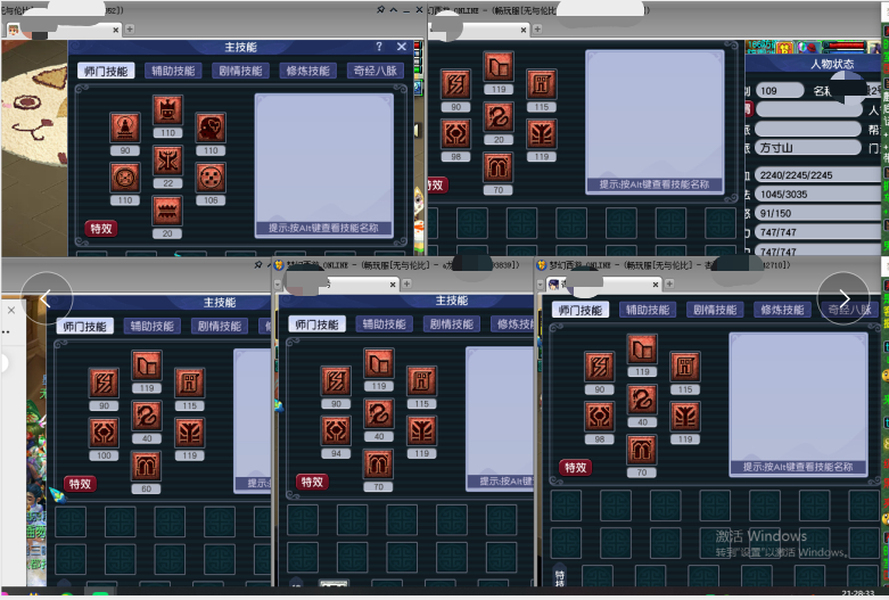Add a new tab in window 3839
Image resolution: width=889 pixels, height=600 pixels.
point(407,284)
